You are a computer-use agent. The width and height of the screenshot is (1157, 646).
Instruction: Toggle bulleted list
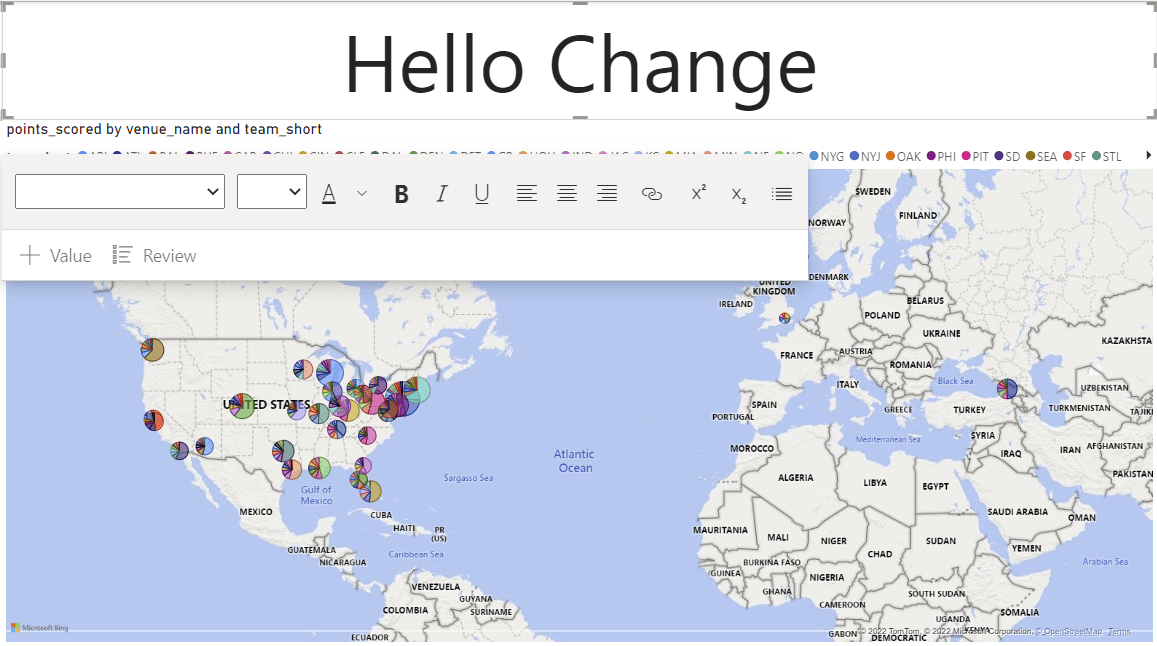781,193
